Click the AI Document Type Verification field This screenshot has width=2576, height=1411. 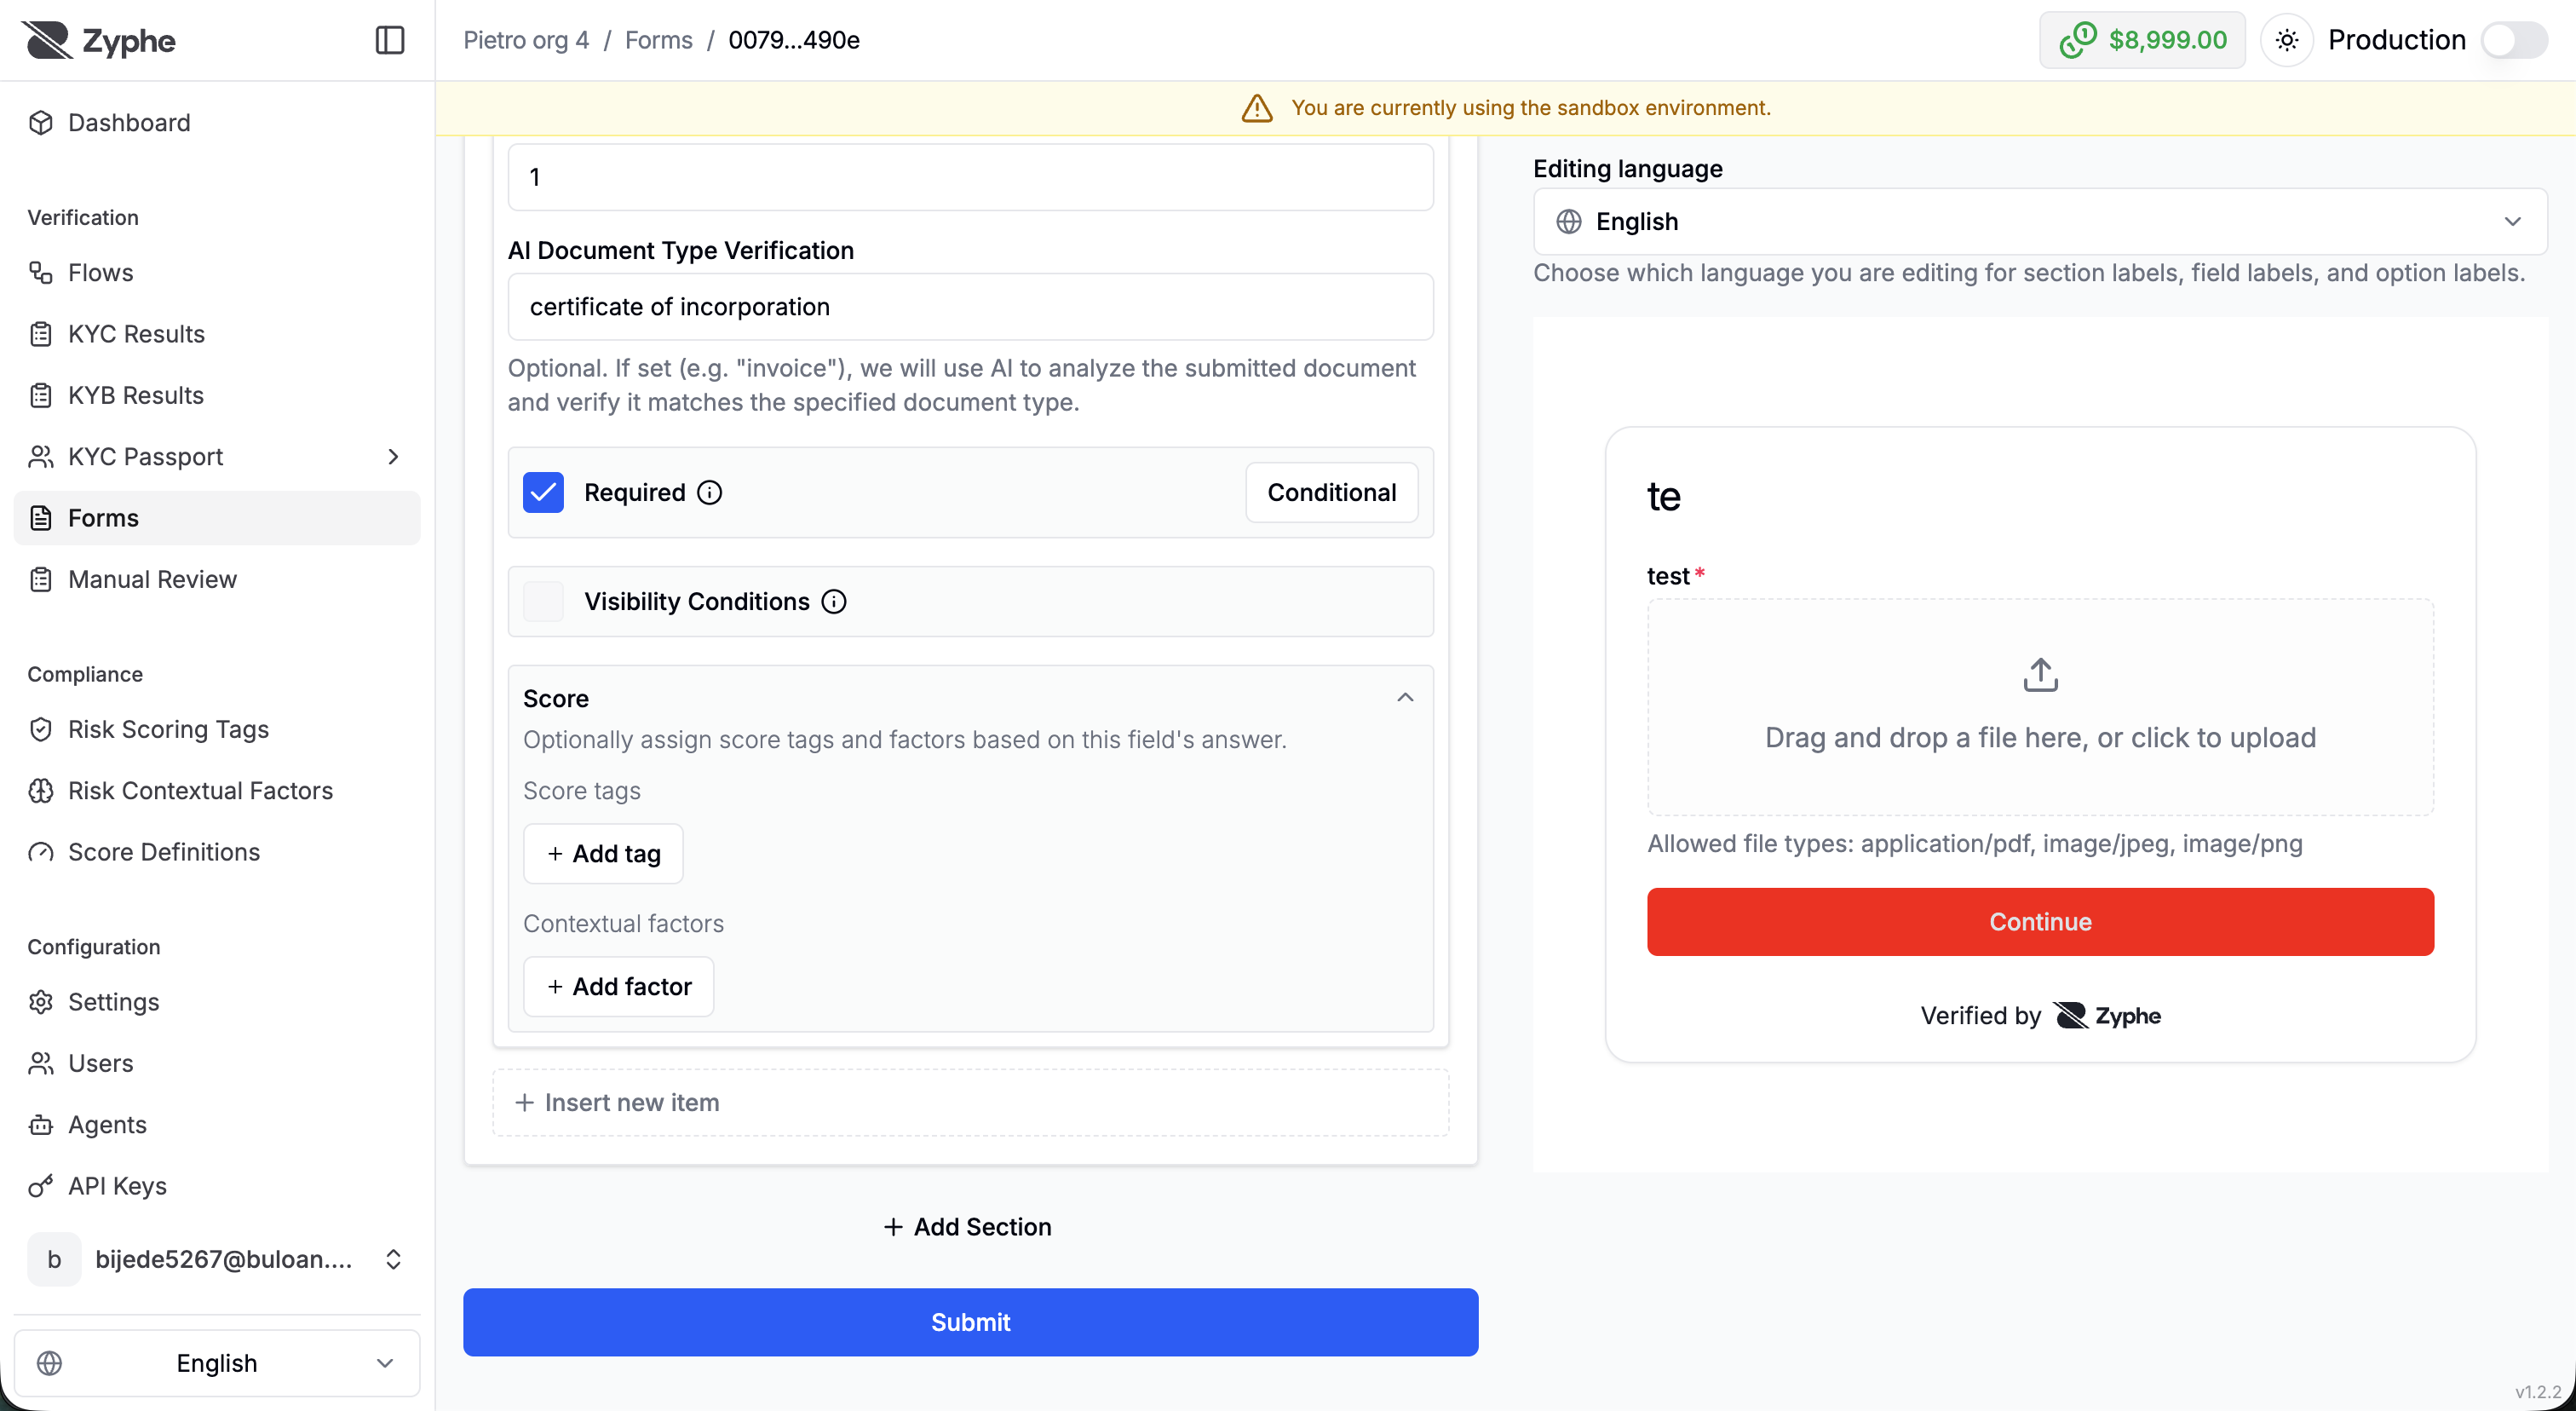(970, 306)
